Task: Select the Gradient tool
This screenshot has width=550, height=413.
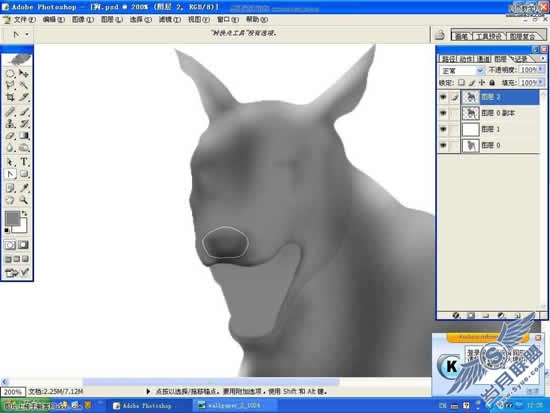Action: tap(24, 136)
